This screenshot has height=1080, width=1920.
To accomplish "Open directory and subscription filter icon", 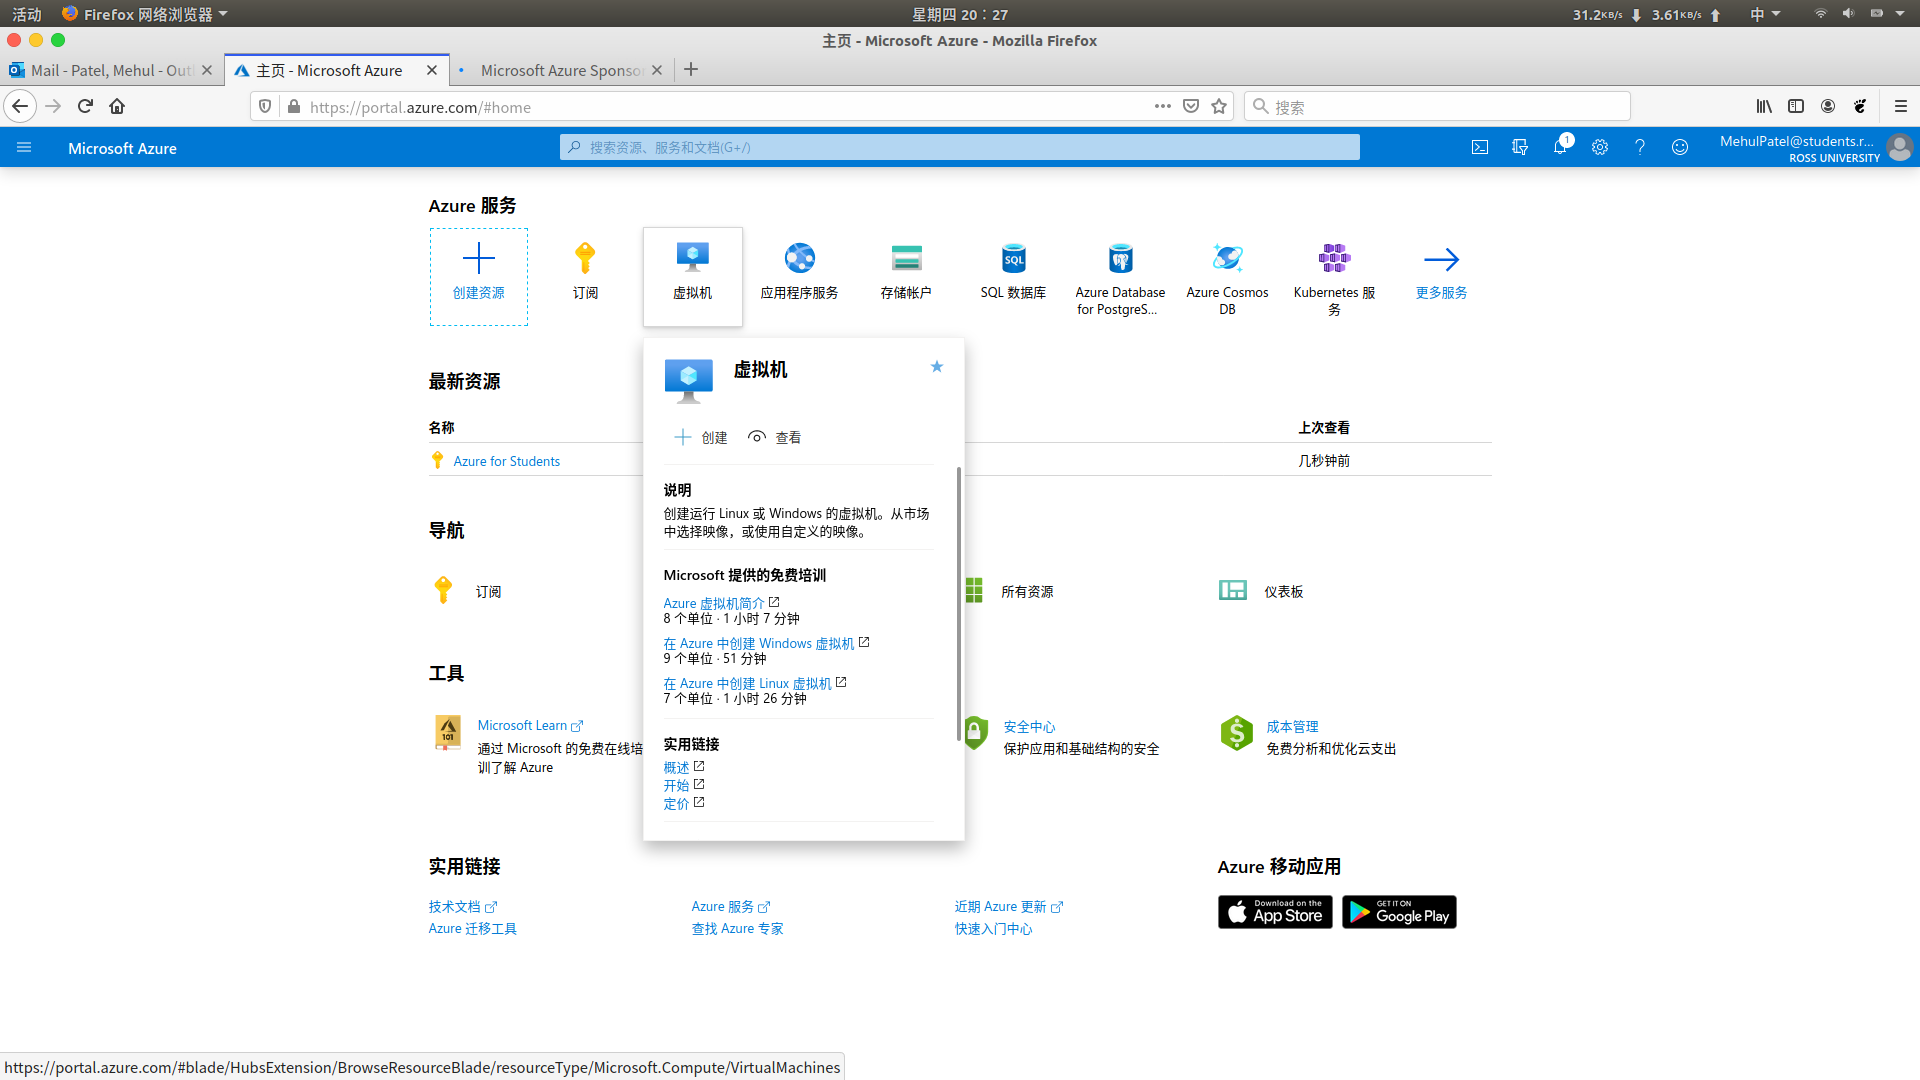I will click(x=1520, y=147).
